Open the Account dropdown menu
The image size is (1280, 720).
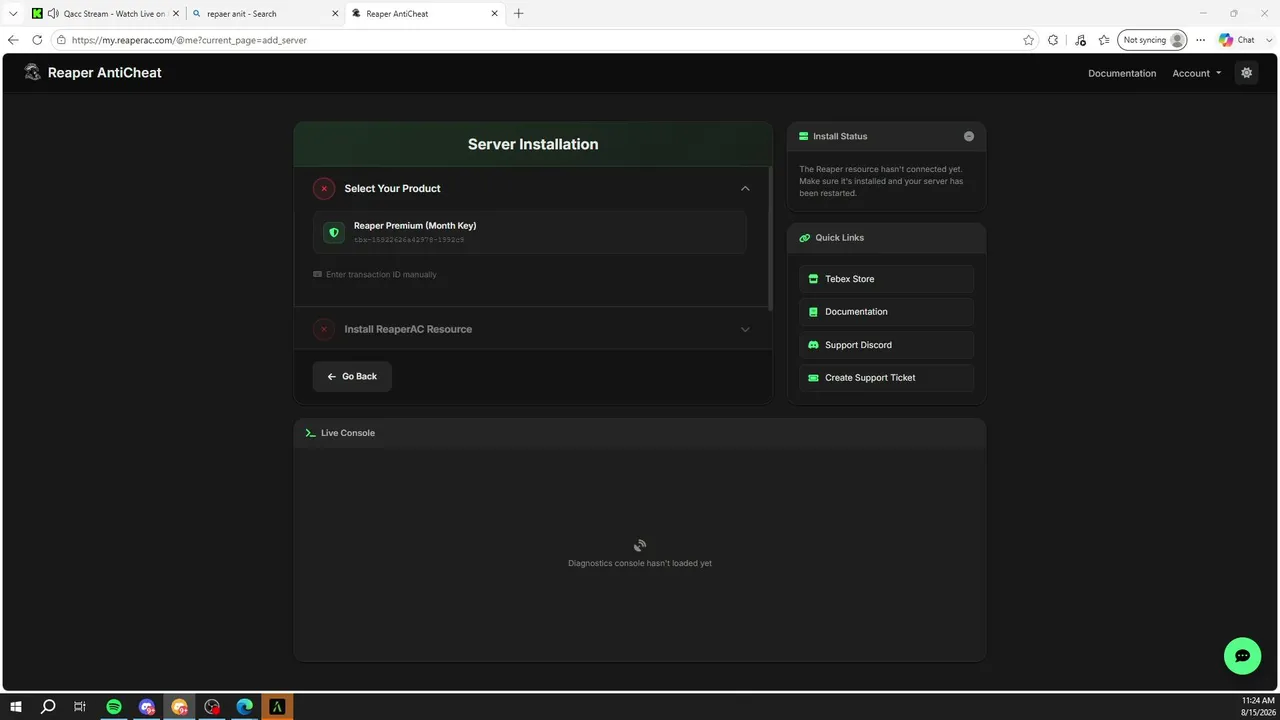click(x=1197, y=73)
